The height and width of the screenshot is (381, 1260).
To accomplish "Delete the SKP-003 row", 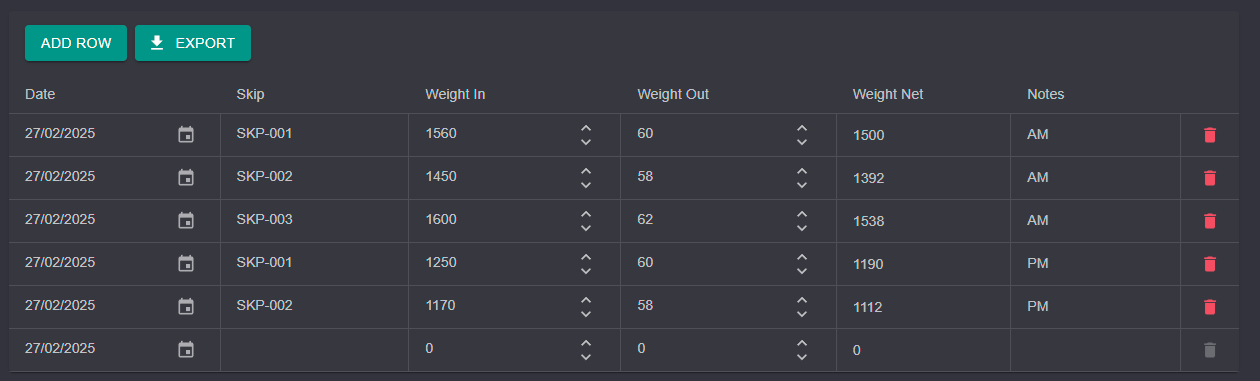I will [x=1210, y=220].
